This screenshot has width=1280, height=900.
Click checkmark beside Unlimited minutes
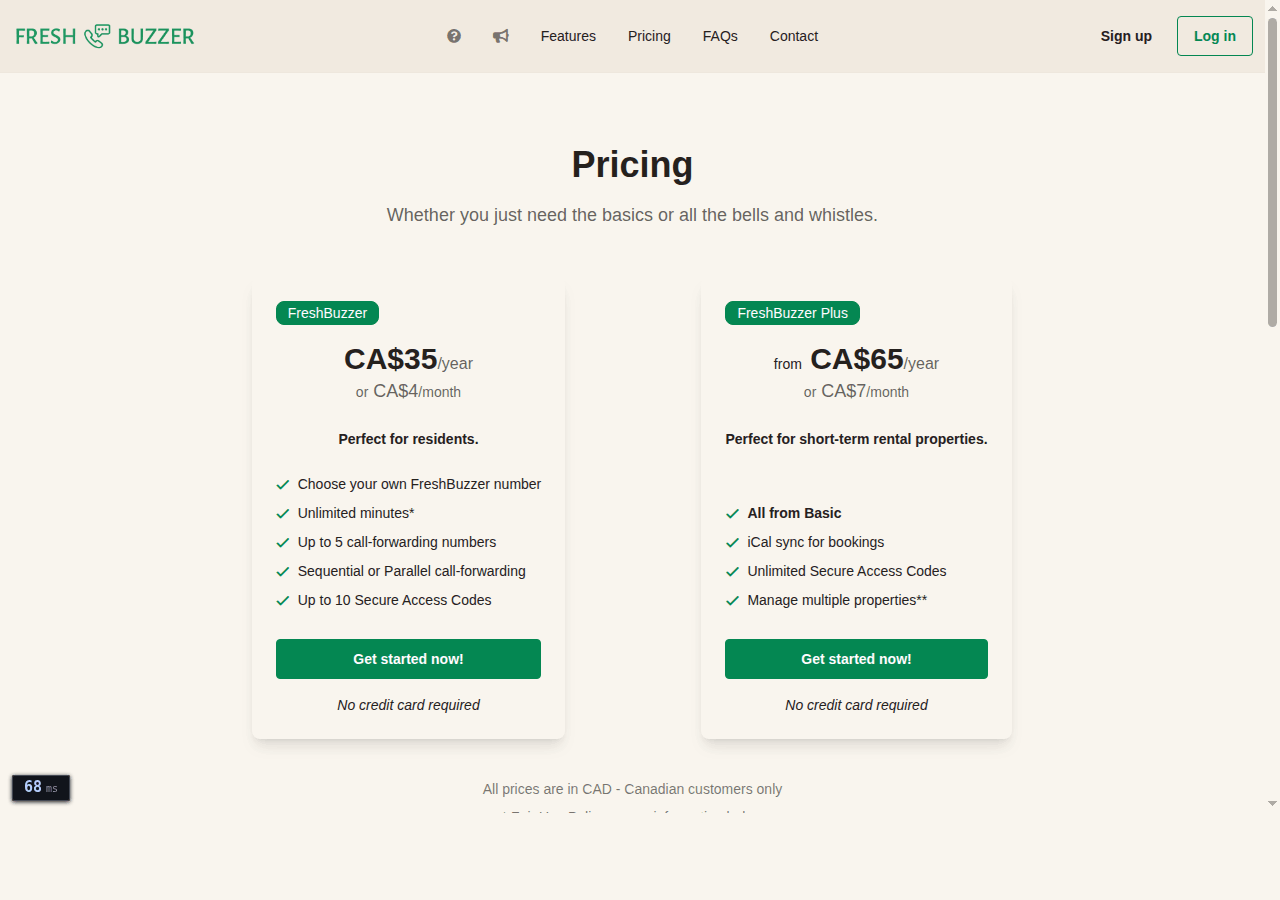click(283, 514)
